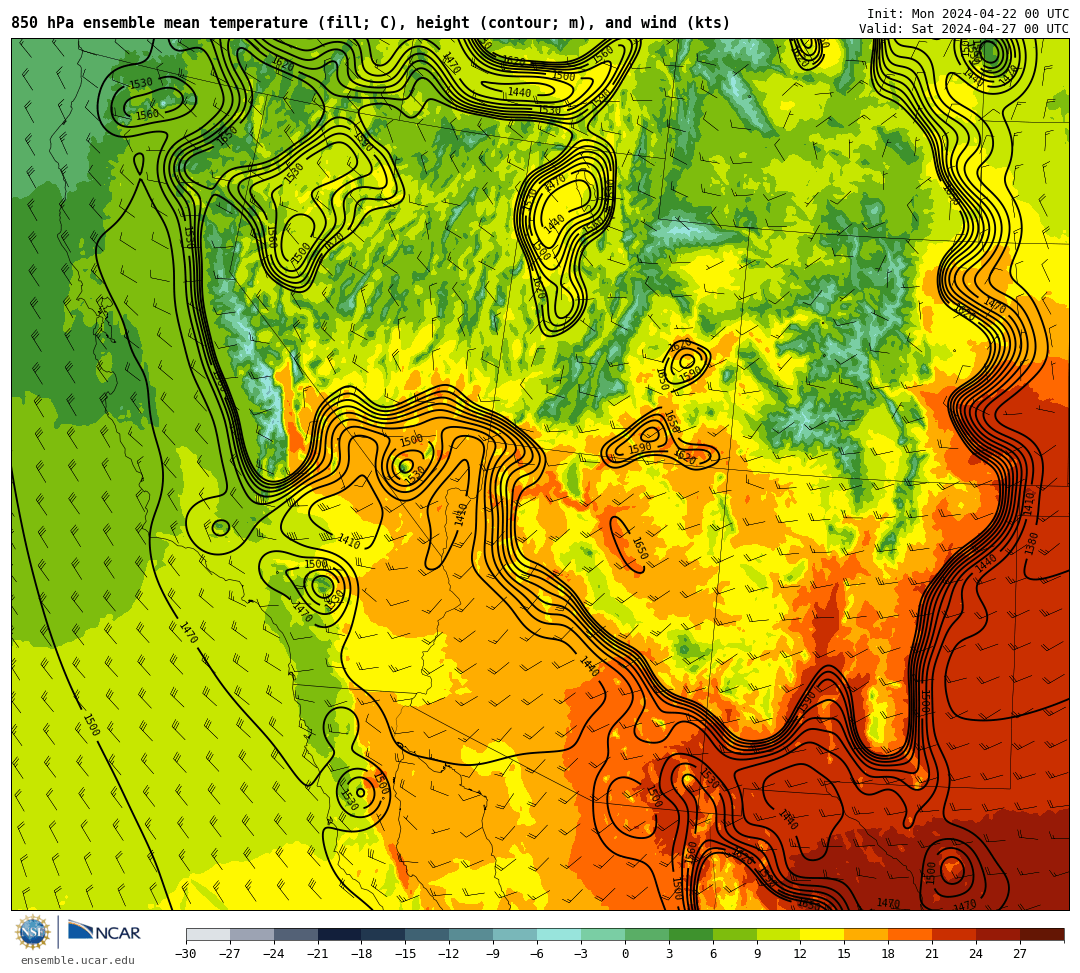
Task: Pick the color swatch between −3 and 0
Action: click(603, 934)
